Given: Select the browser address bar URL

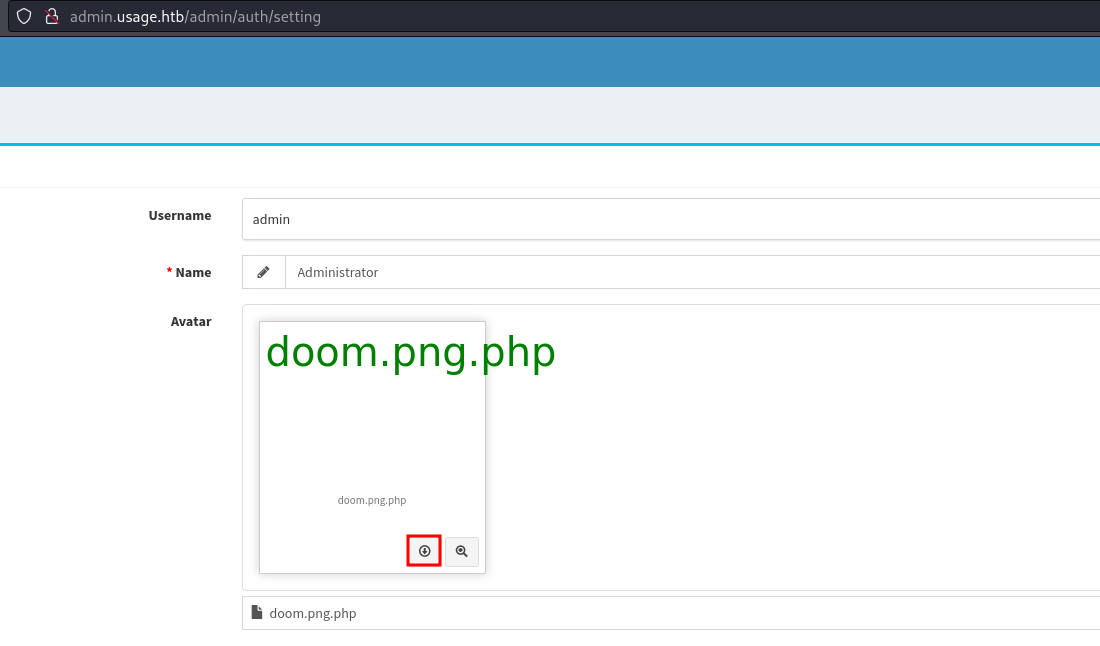Looking at the screenshot, I should click(x=195, y=17).
